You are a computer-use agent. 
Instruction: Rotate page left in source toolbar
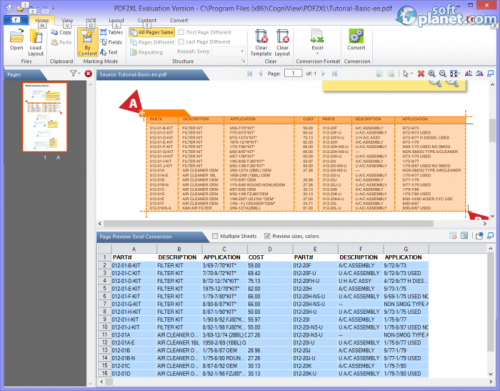pos(468,73)
